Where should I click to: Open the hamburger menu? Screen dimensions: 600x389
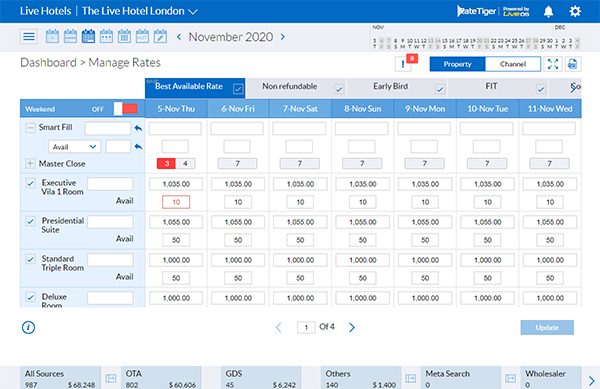(29, 37)
